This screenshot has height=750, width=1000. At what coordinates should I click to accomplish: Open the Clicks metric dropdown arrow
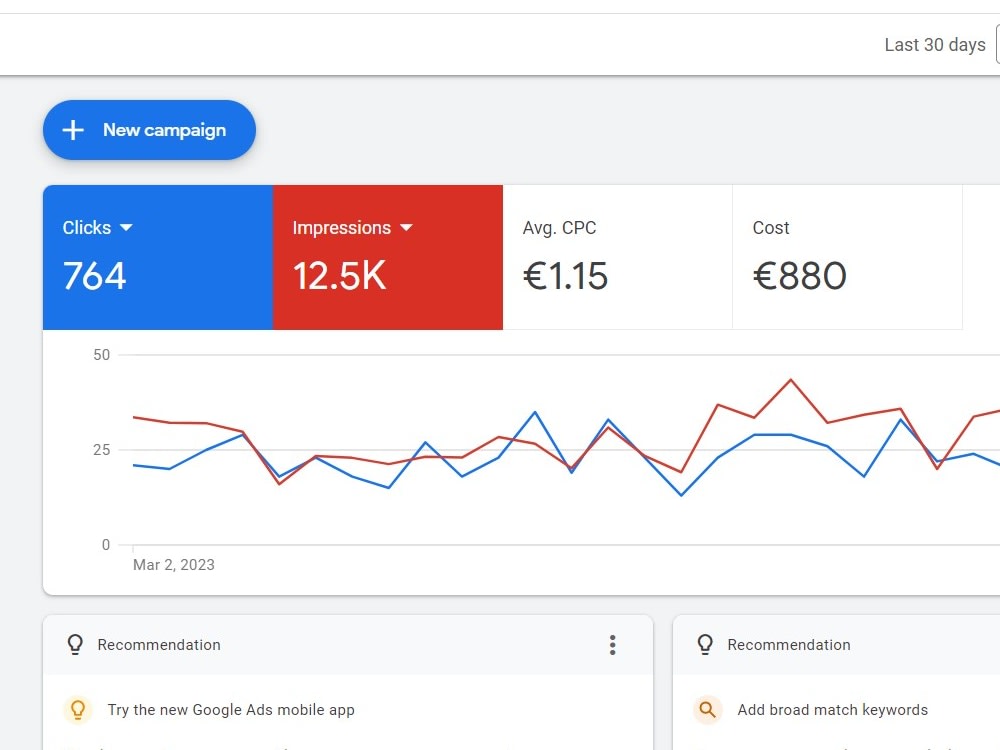click(x=126, y=228)
